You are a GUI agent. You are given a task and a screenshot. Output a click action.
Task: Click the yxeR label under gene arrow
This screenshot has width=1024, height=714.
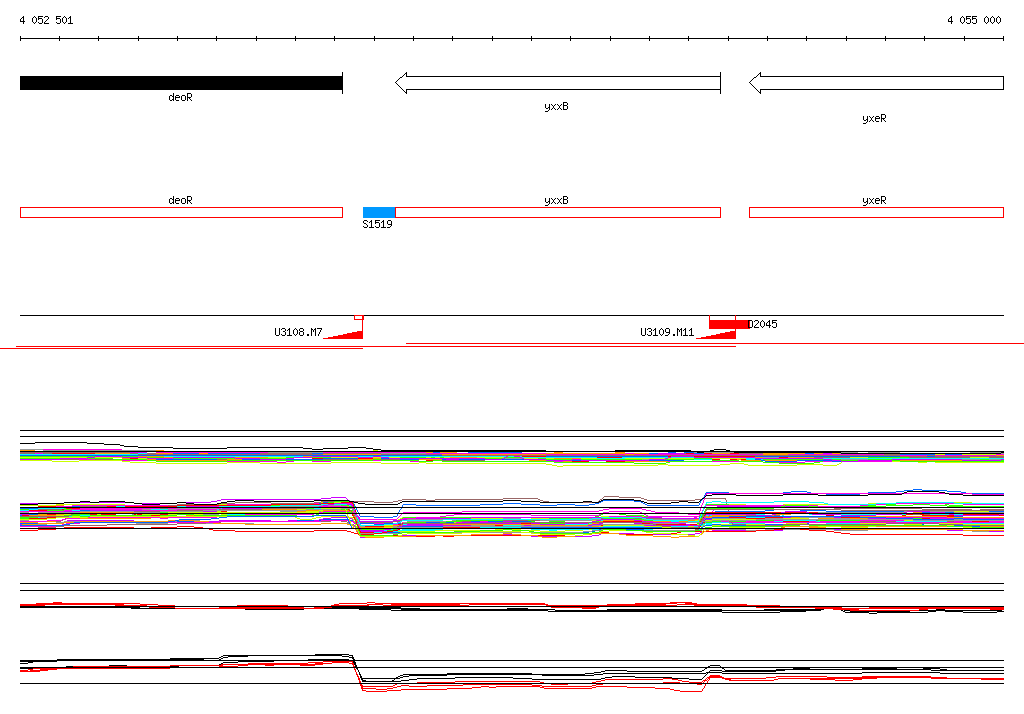(x=874, y=118)
